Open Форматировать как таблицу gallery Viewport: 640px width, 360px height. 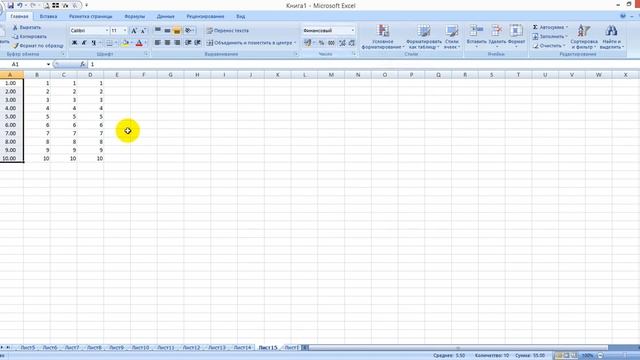coord(424,37)
